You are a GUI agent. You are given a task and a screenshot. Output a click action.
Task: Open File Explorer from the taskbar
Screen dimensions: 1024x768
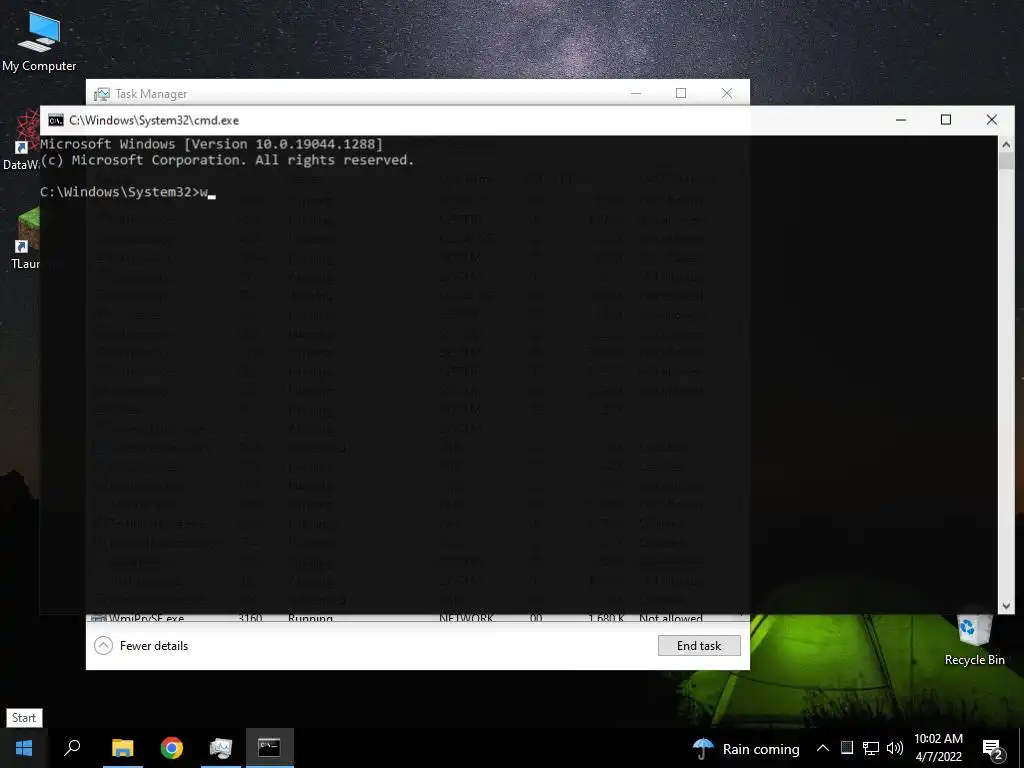click(122, 748)
